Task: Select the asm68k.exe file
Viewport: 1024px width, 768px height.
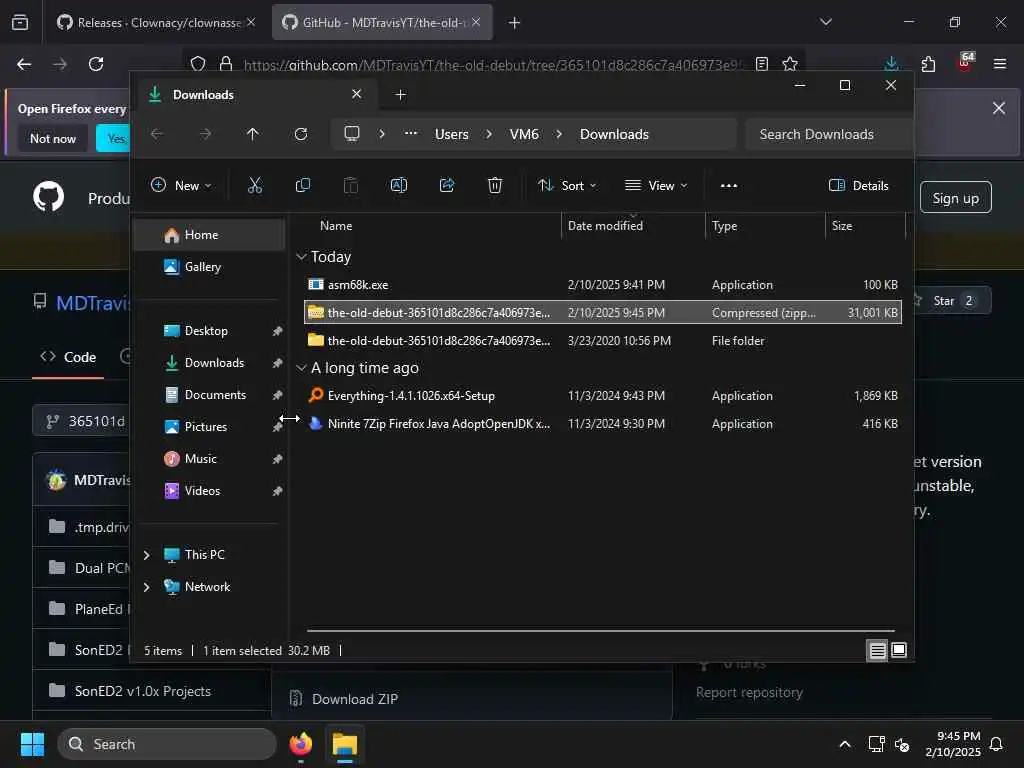Action: click(603, 285)
